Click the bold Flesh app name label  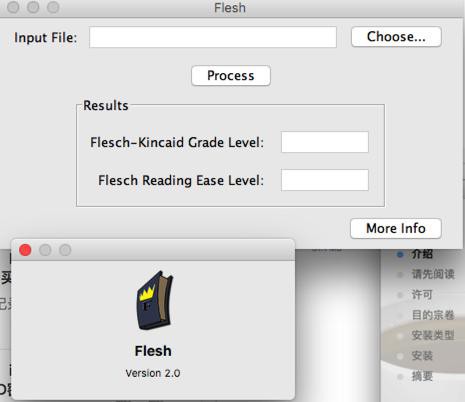point(153,351)
